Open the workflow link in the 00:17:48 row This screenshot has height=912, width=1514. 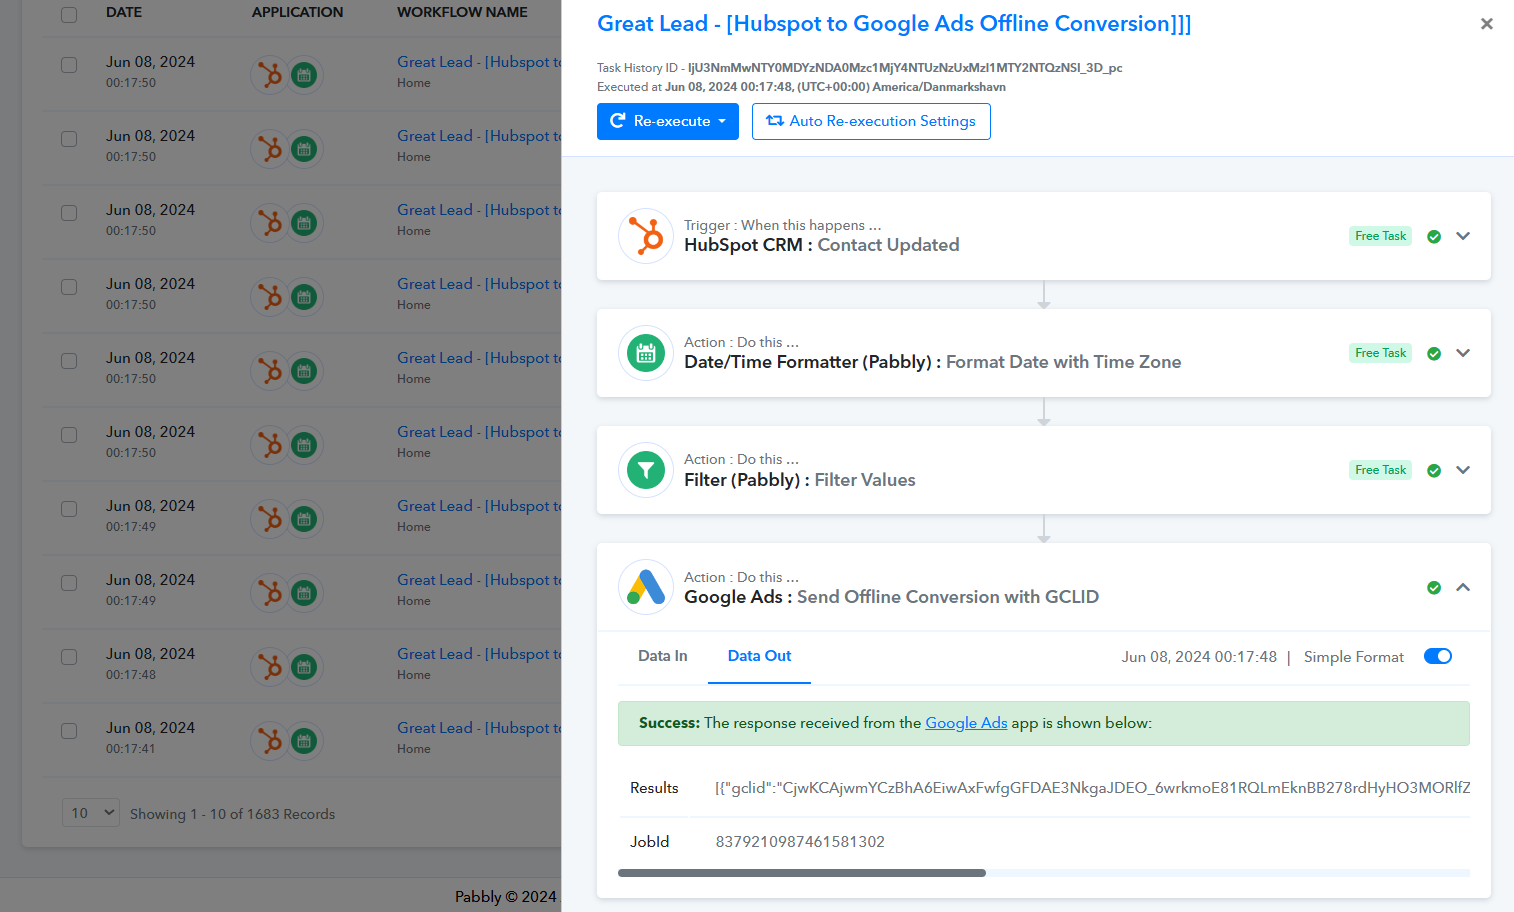479,654
